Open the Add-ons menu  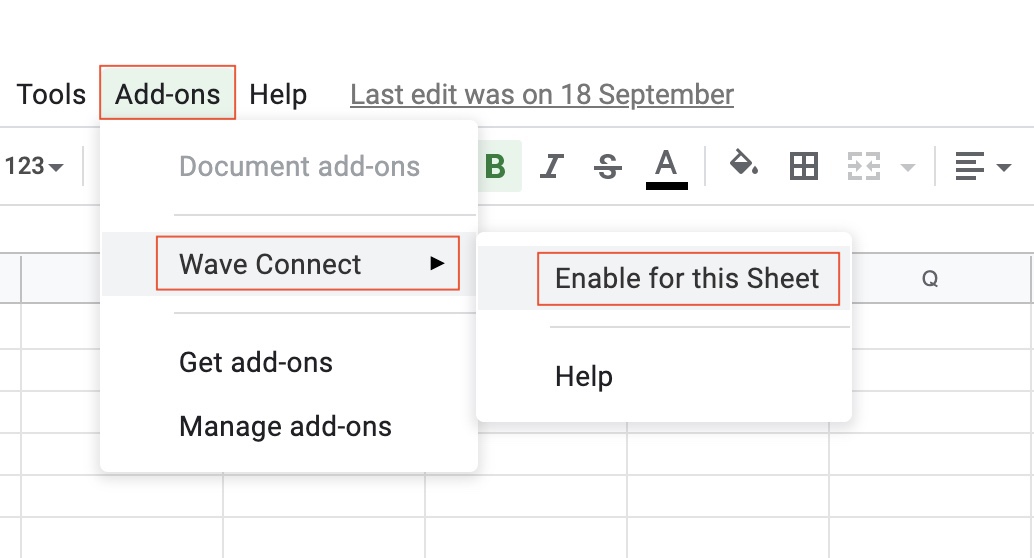(x=168, y=94)
